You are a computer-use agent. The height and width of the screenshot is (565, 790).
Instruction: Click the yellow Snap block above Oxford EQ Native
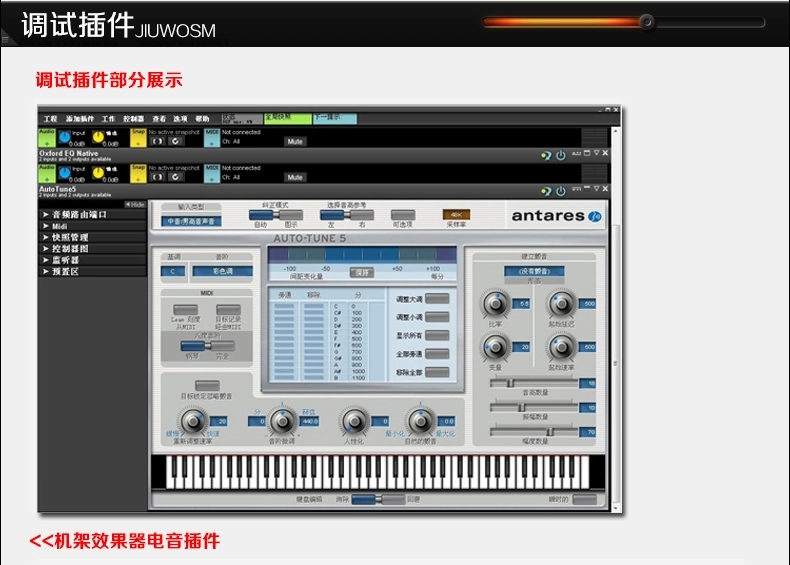point(138,138)
